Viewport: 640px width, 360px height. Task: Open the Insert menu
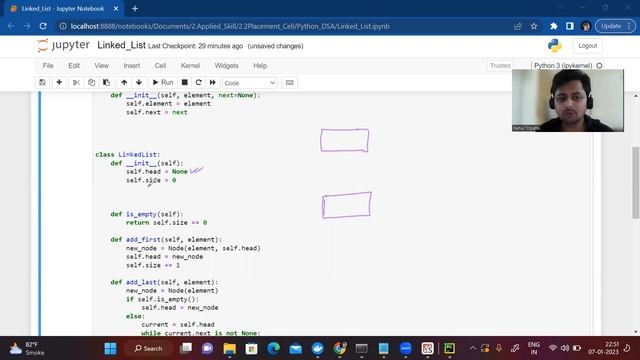[x=131, y=66]
